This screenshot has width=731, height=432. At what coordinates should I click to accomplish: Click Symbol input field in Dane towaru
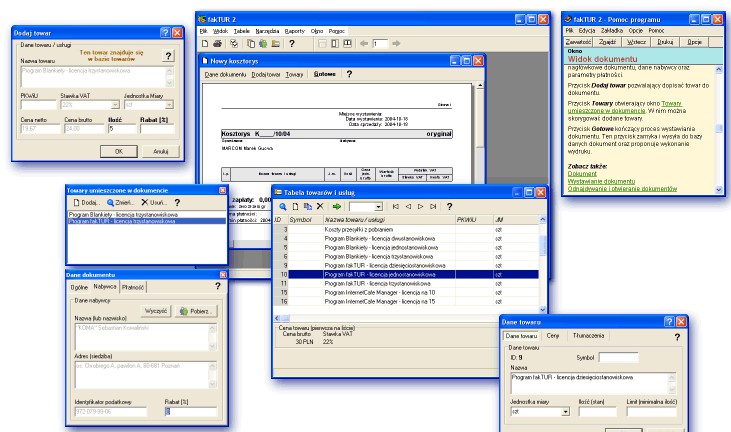pyautogui.click(x=619, y=358)
